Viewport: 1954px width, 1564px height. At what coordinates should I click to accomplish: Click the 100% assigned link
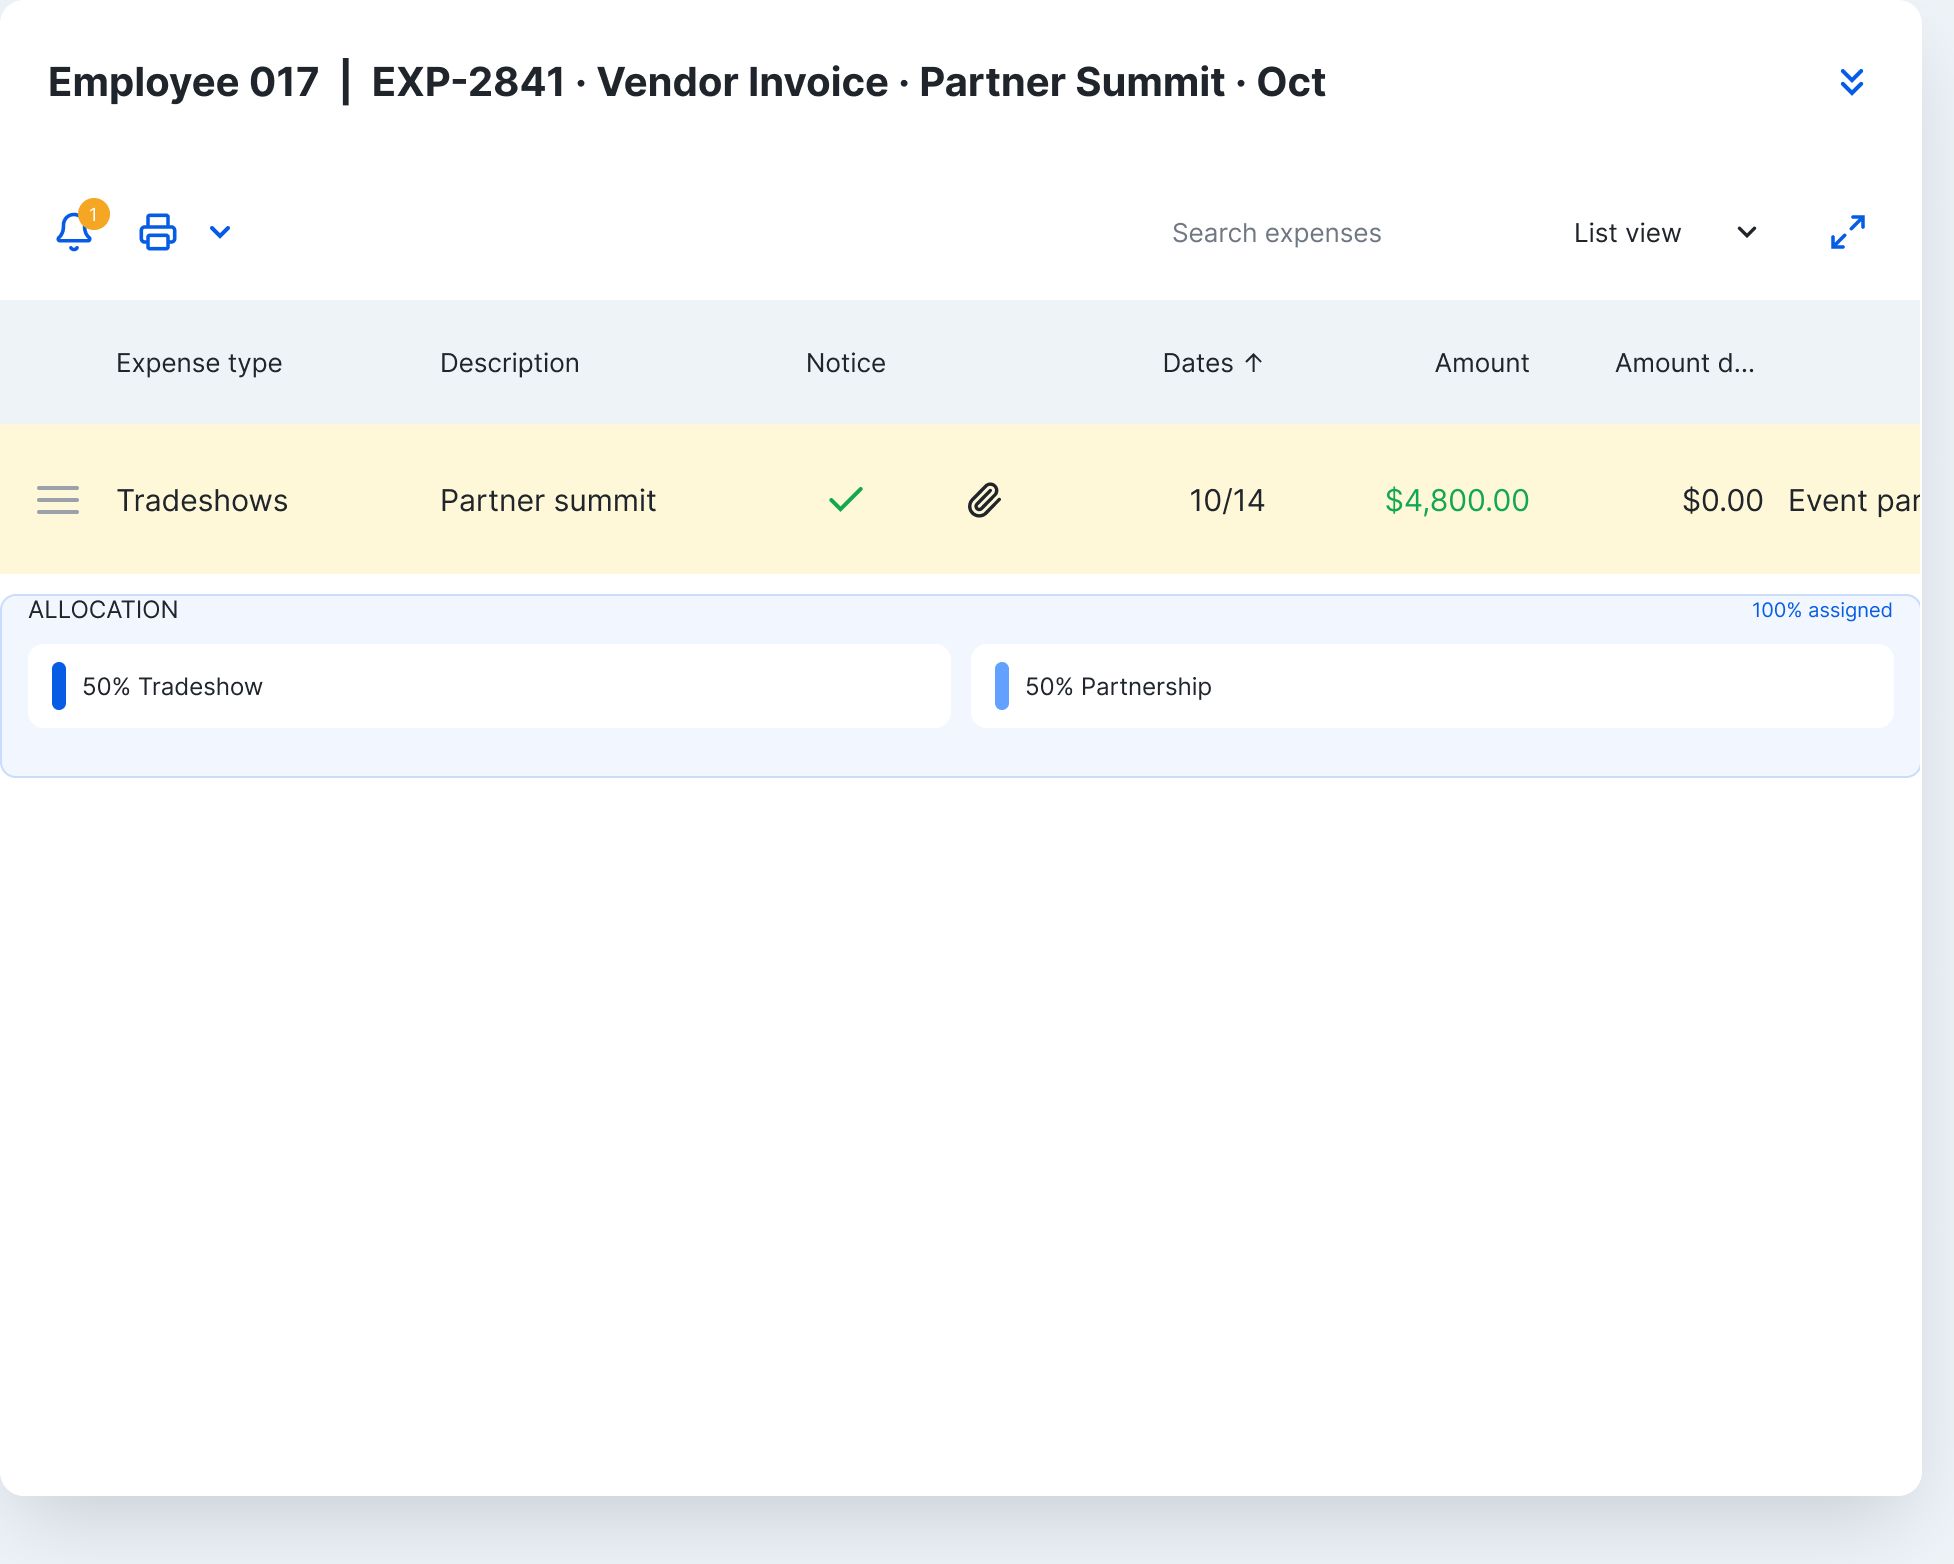coord(1822,610)
